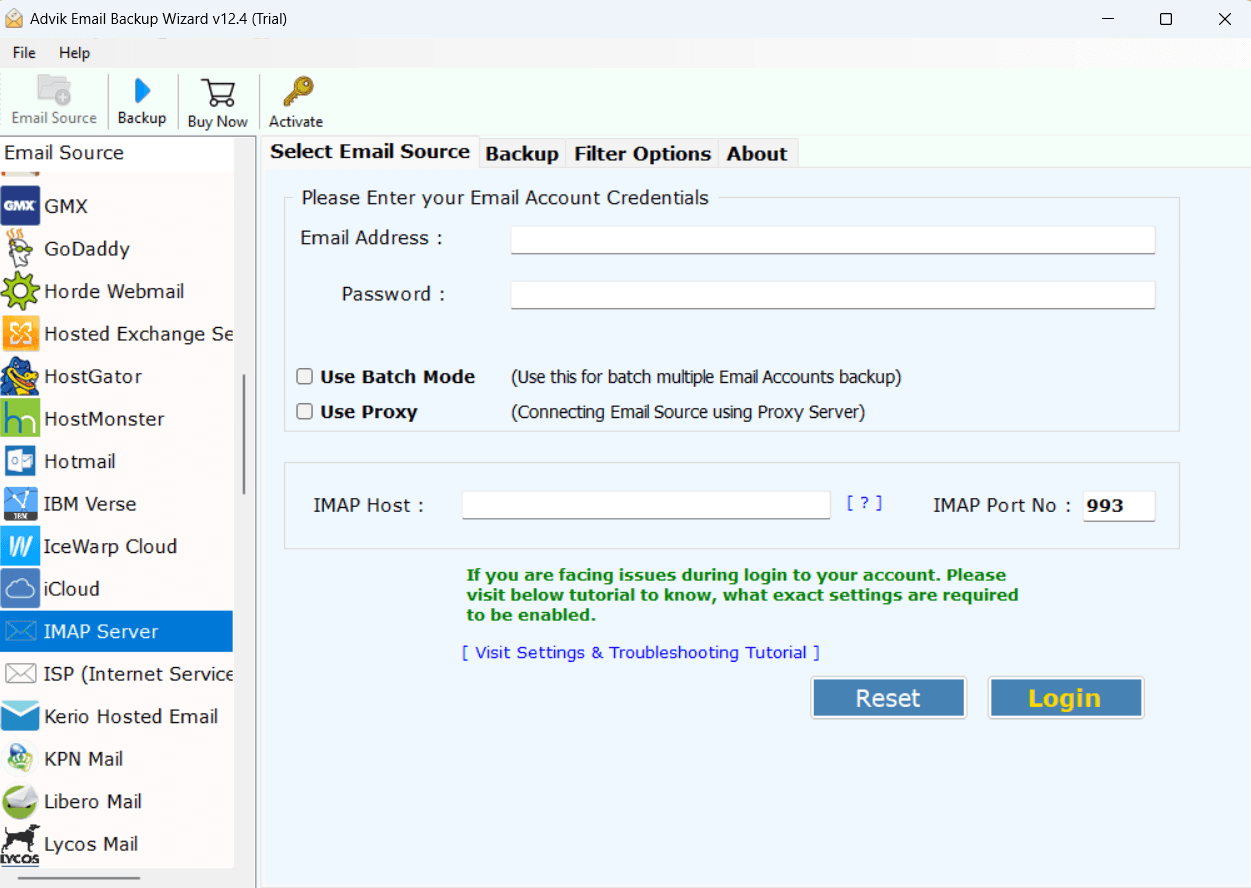Select IceWarp Cloud text entry

(x=110, y=546)
